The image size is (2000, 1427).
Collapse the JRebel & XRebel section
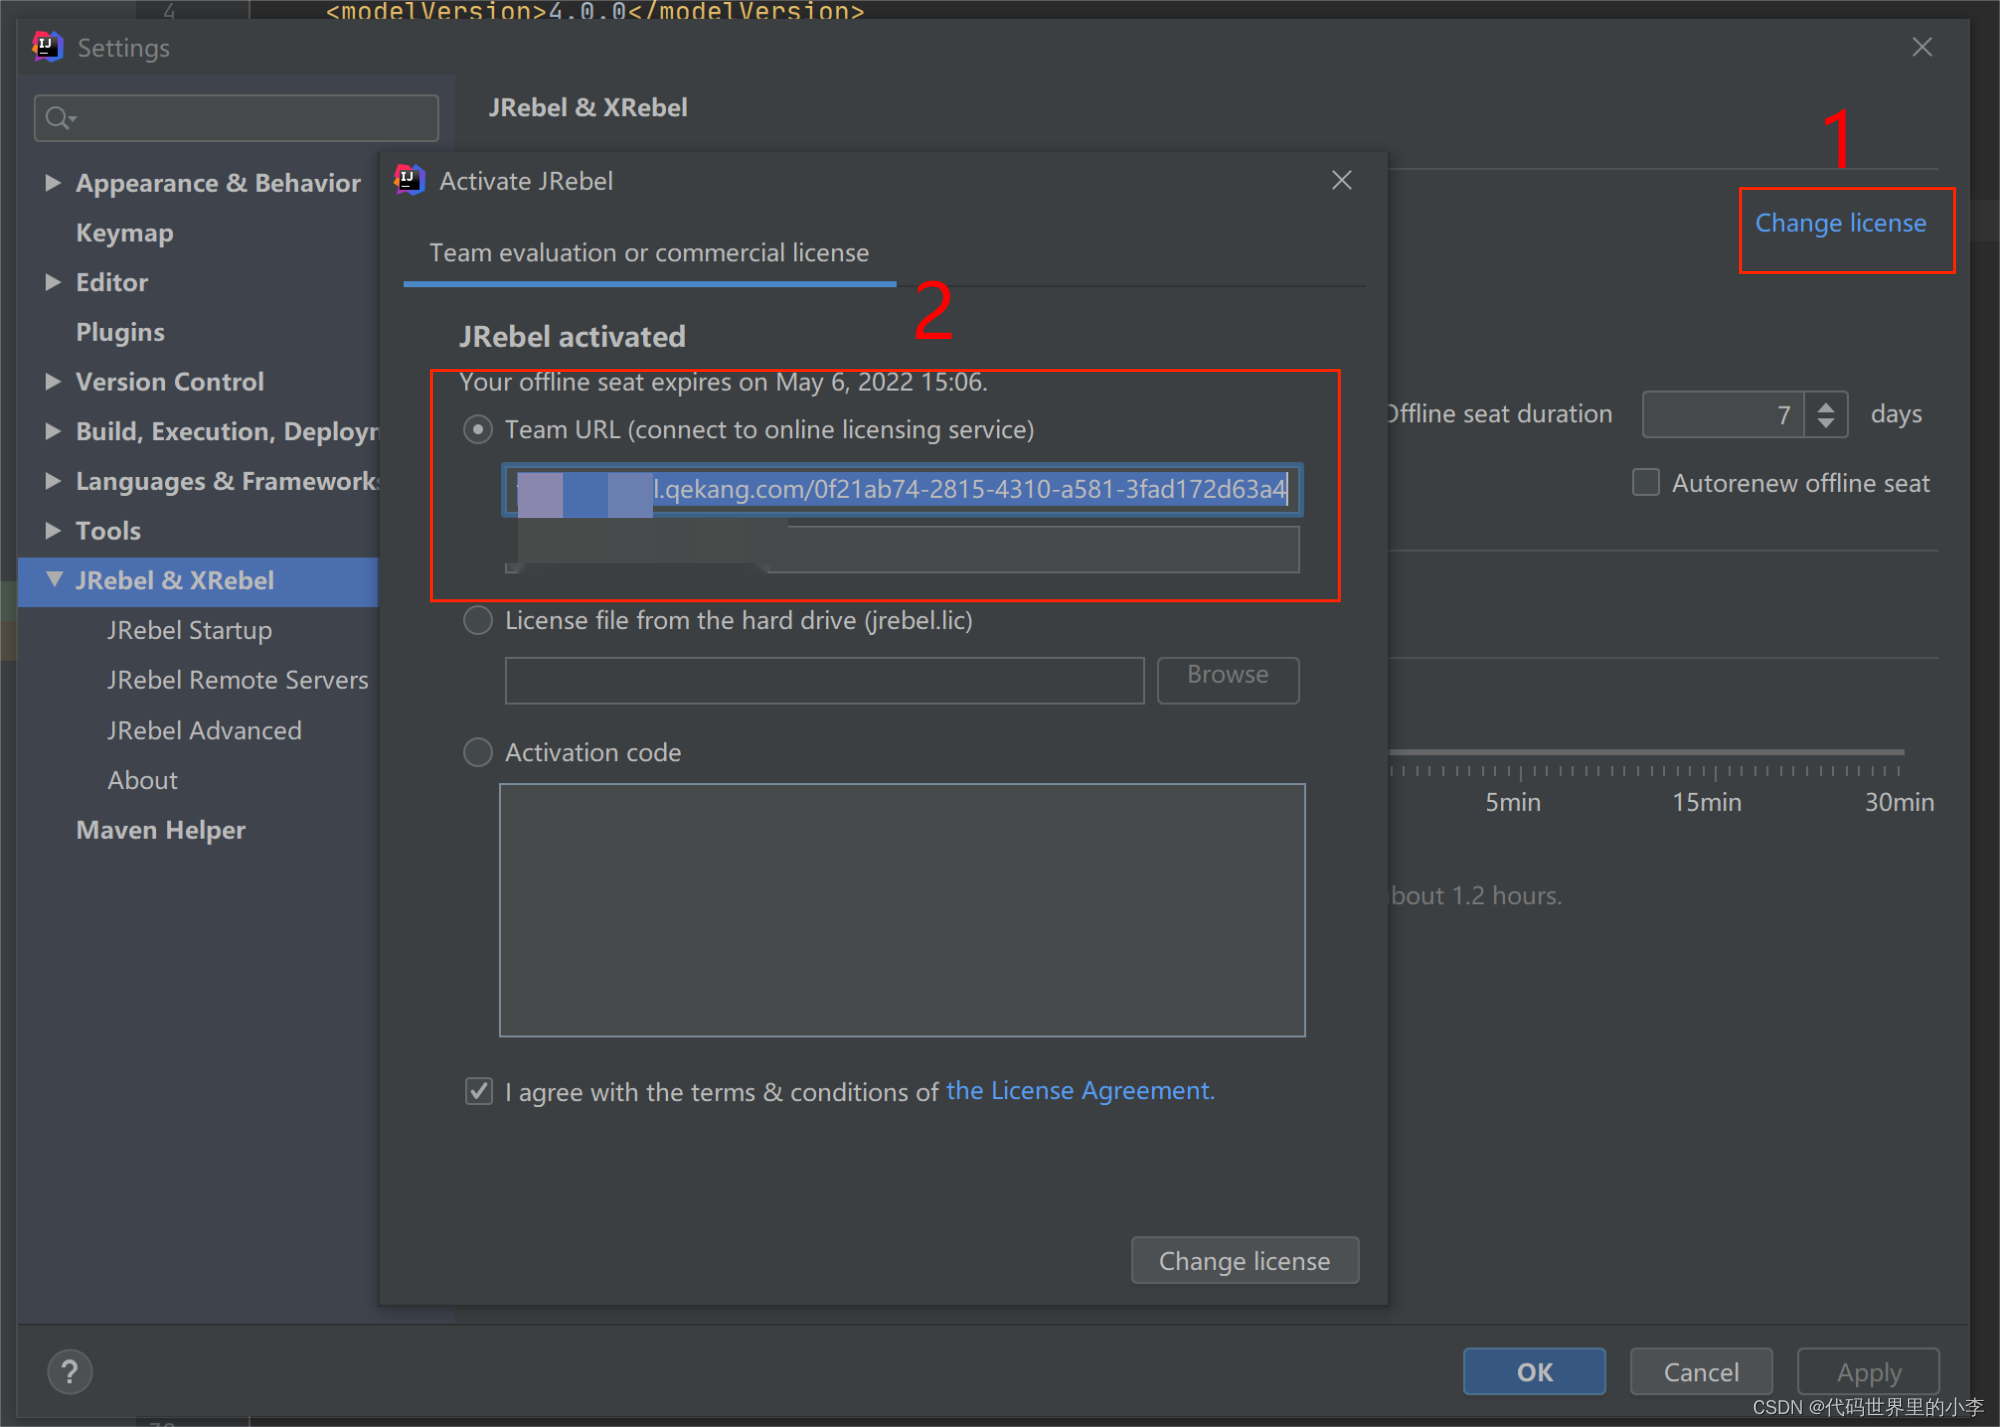point(54,580)
